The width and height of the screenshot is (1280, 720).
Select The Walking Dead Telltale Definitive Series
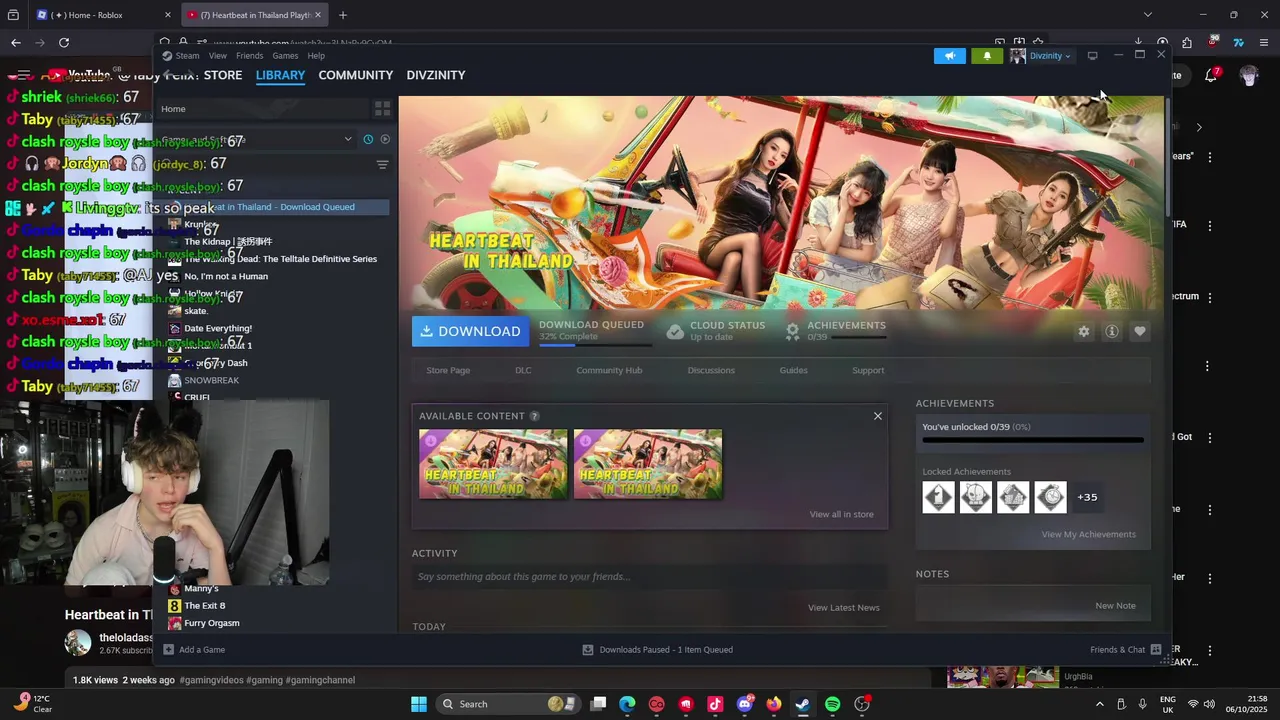(x=280, y=259)
